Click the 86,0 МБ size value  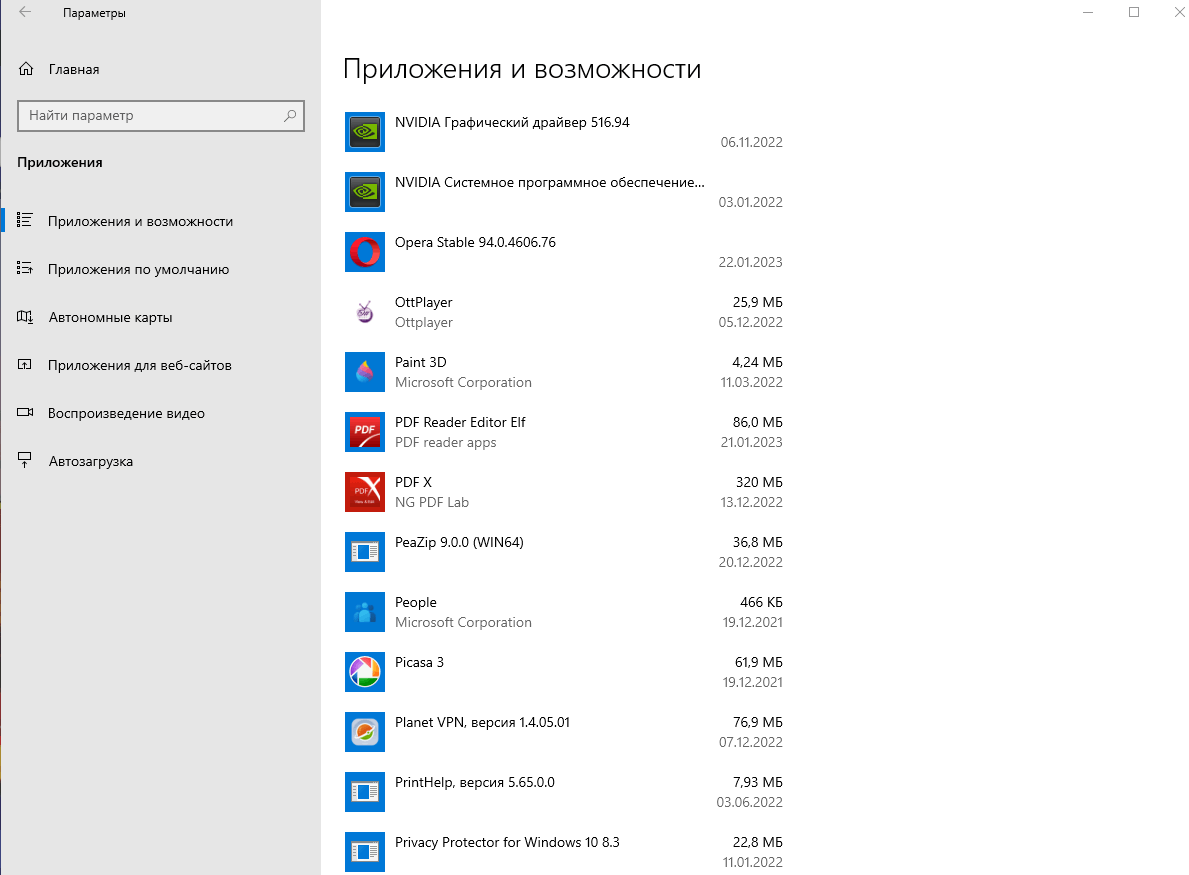[x=758, y=422]
